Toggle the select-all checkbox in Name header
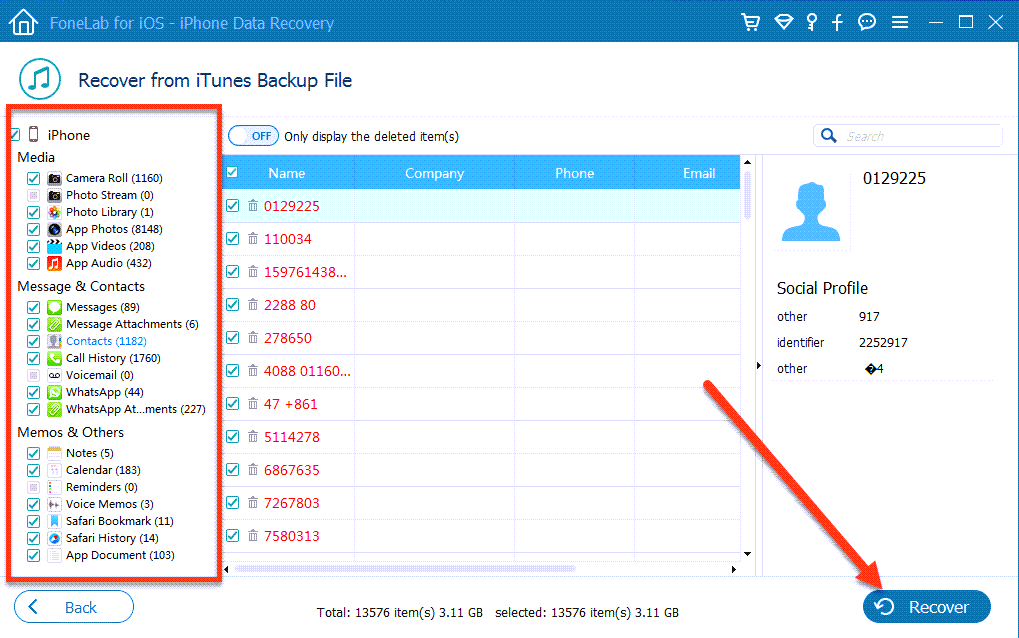Image resolution: width=1019 pixels, height=638 pixels. pyautogui.click(x=232, y=173)
